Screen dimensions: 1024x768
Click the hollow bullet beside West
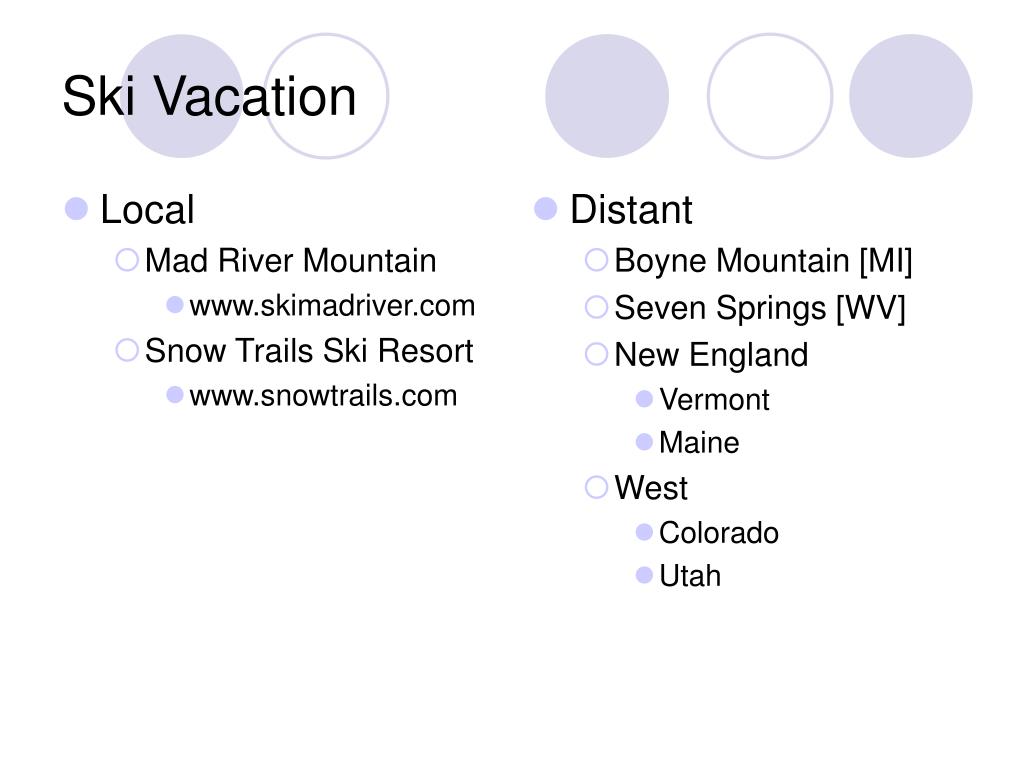point(596,487)
